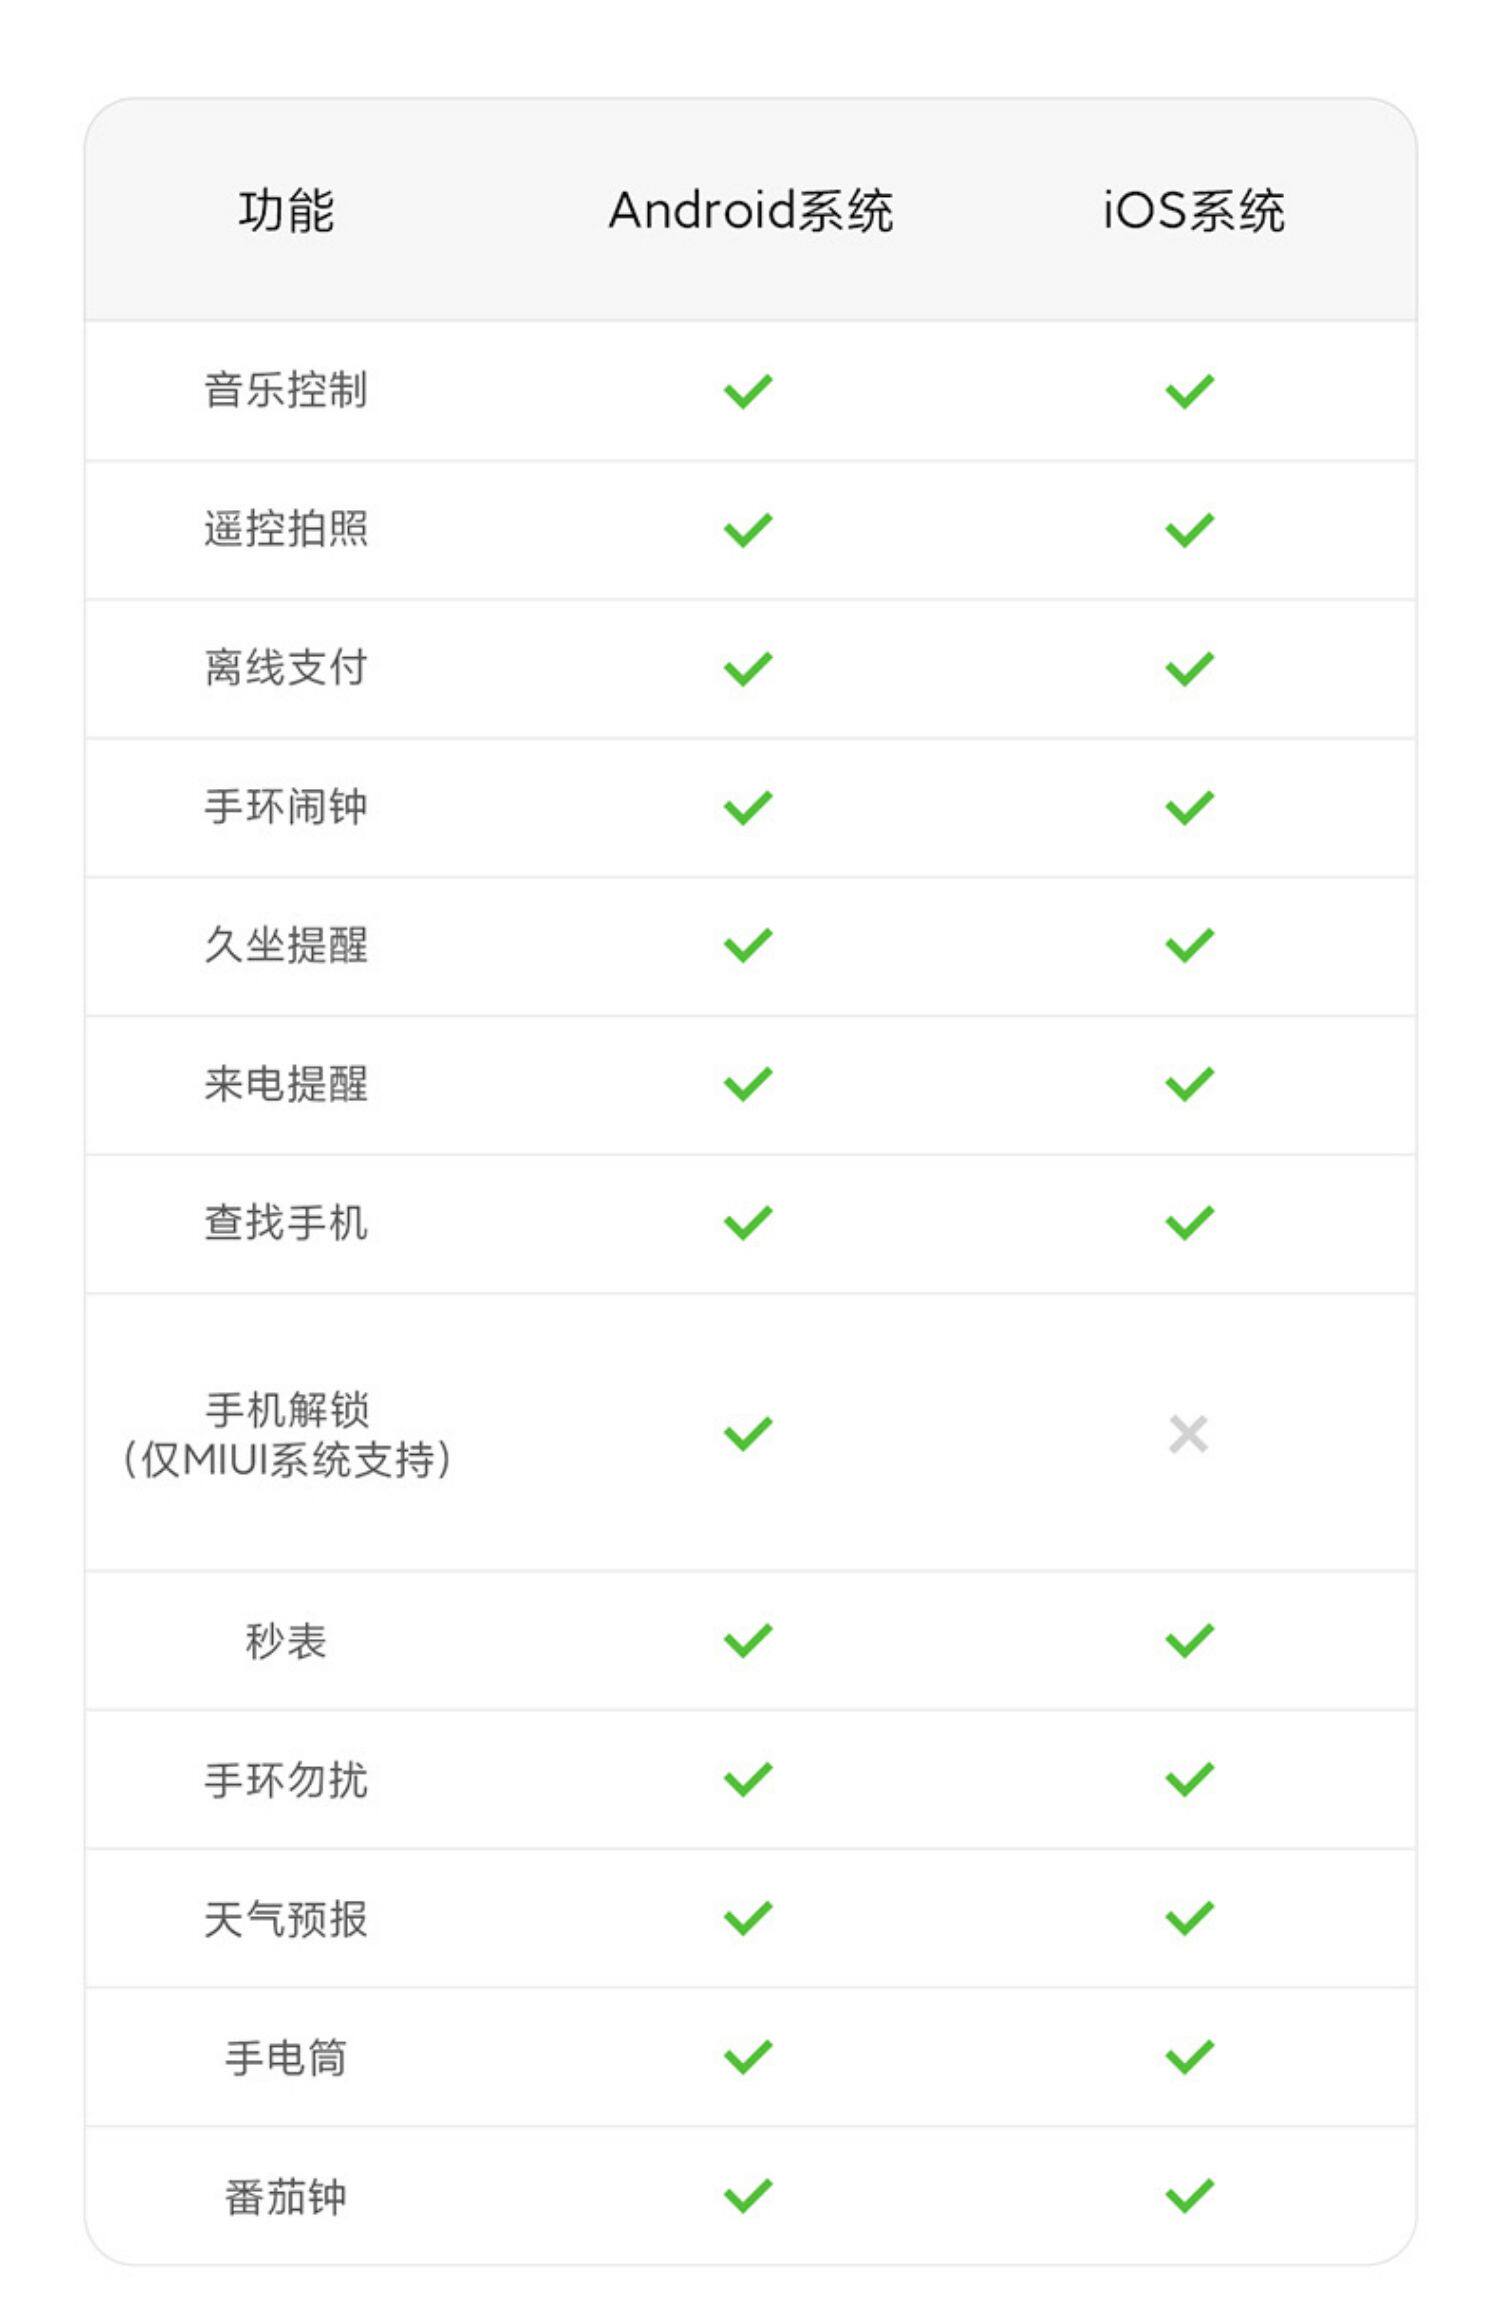This screenshot has width=1500, height=2322.
Task: Click the gray X for 手机解锁 on iOS
Action: [1188, 1434]
